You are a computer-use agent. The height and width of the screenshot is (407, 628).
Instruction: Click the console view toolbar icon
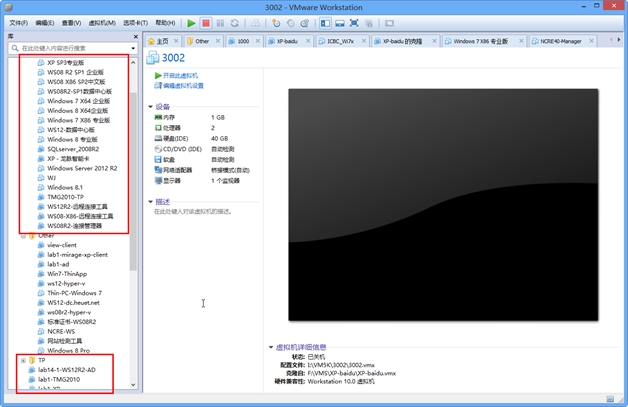389,23
